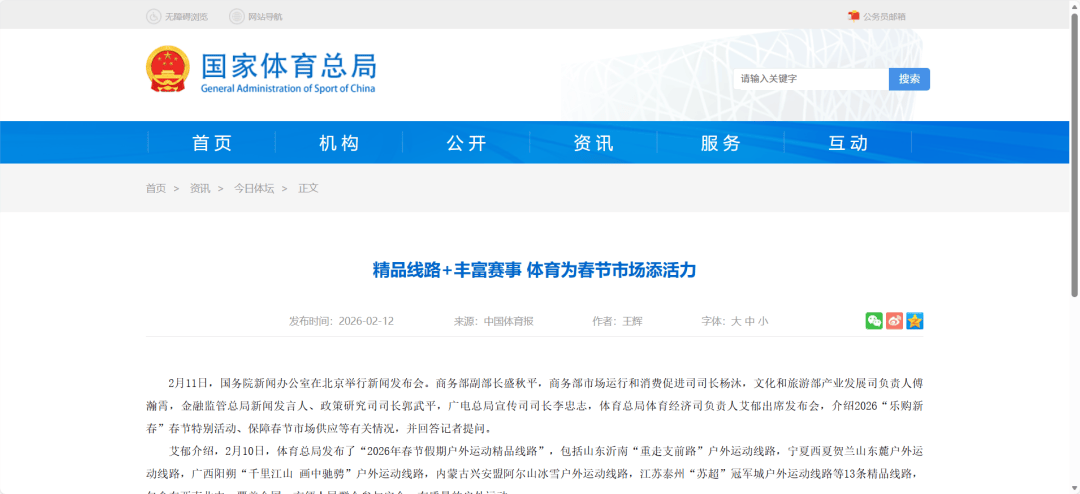Click 资讯 in the breadcrumb
This screenshot has height=494, width=1080.
[x=200, y=188]
